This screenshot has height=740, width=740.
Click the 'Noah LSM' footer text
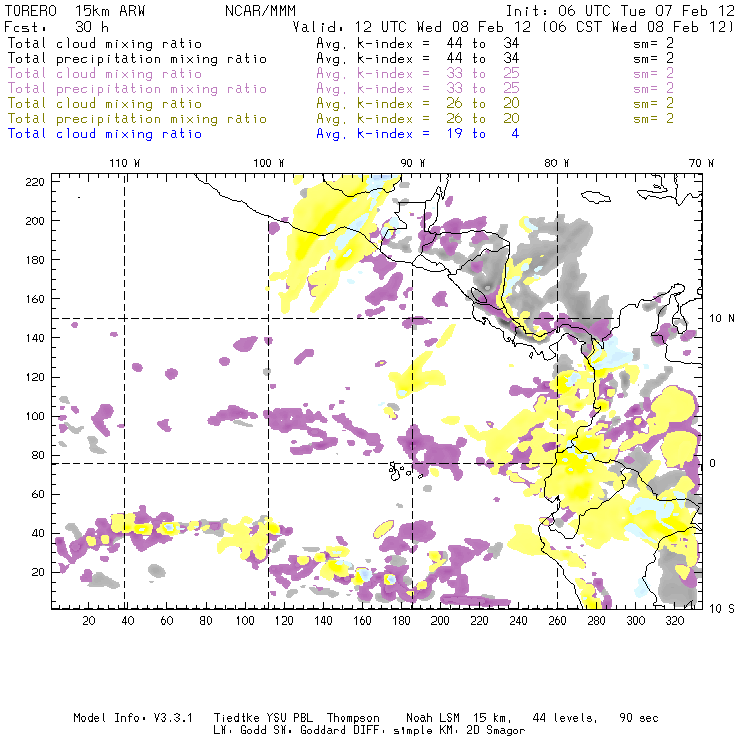pyautogui.click(x=433, y=718)
